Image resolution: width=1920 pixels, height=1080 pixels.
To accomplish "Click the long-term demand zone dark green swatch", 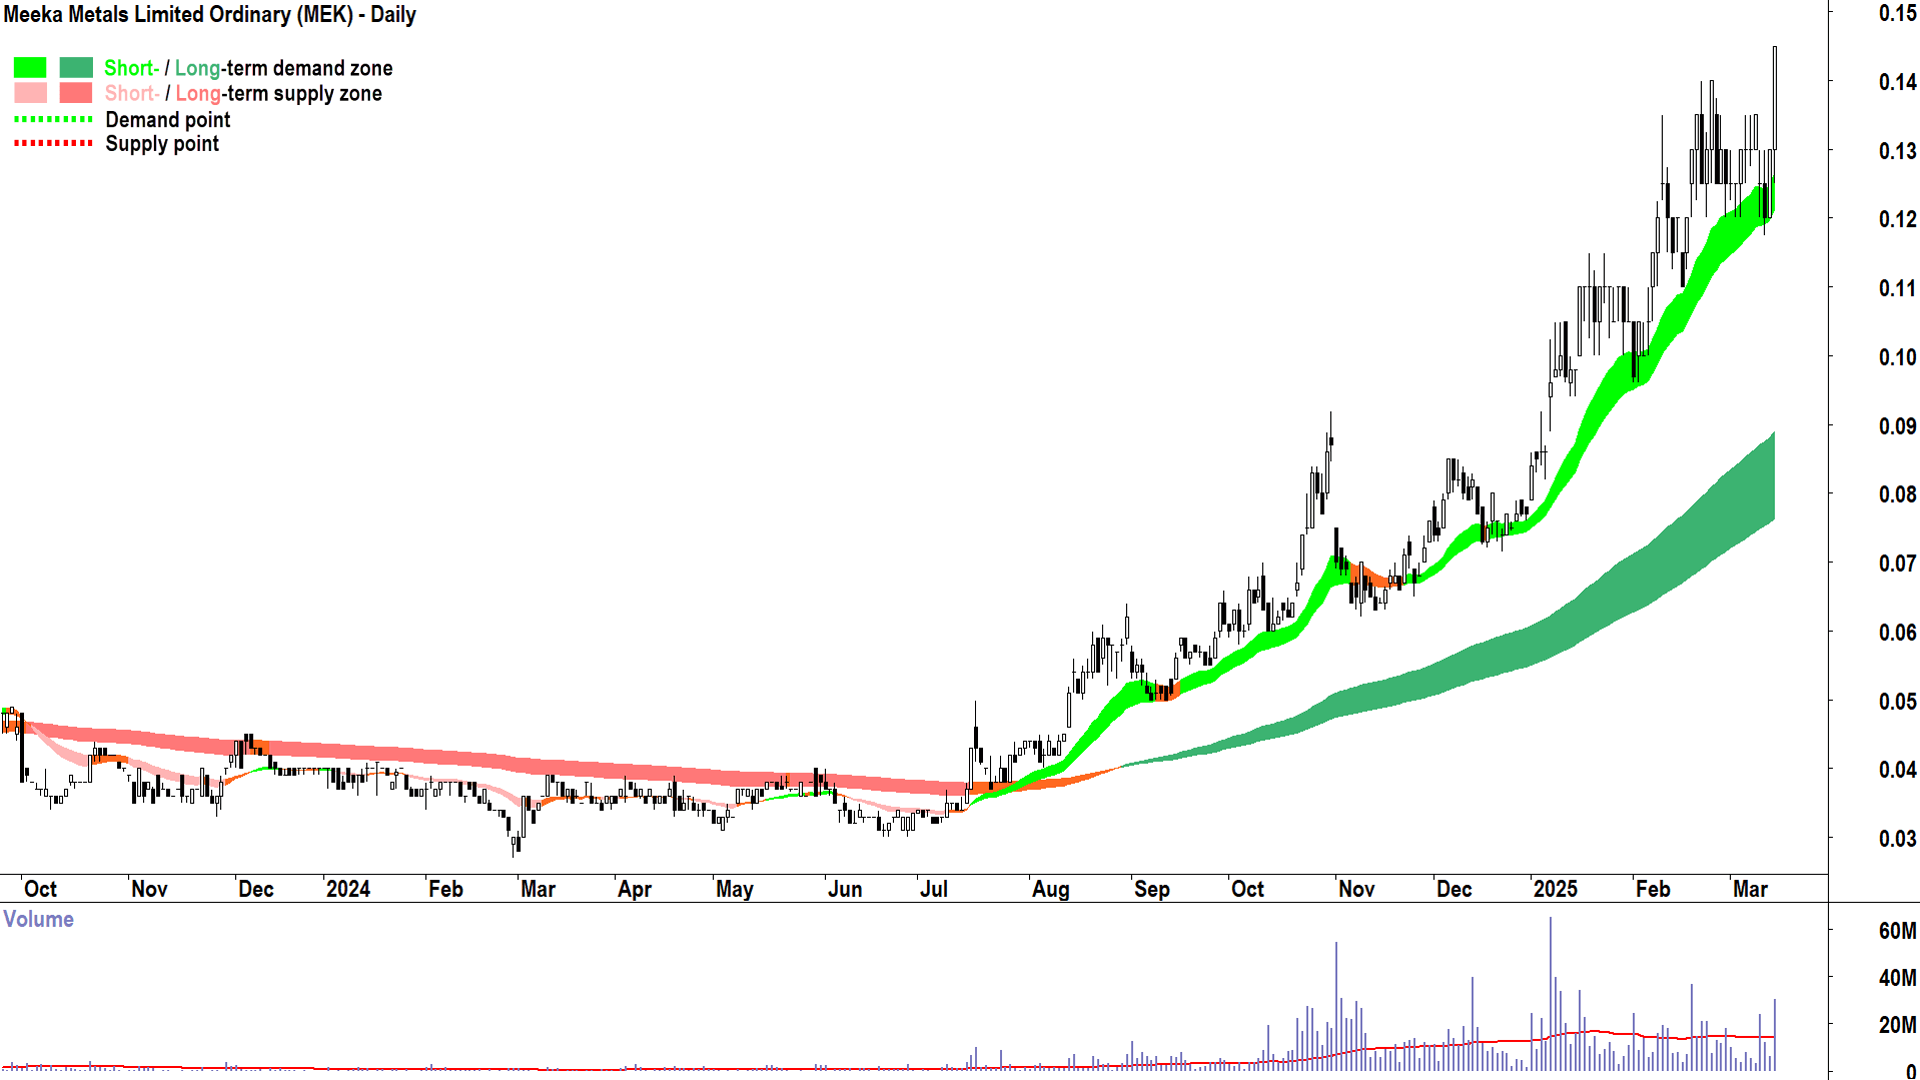I will 76,68.
